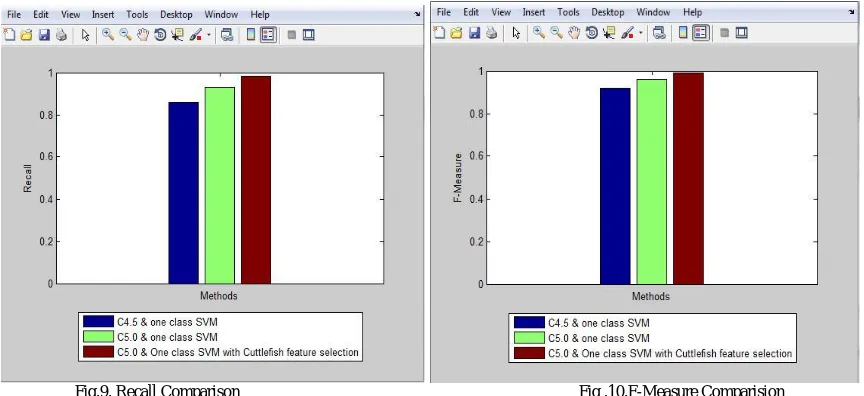Select Data Cursor tool in Recall window
Viewport: 864px width, 396px height.
[x=177, y=35]
